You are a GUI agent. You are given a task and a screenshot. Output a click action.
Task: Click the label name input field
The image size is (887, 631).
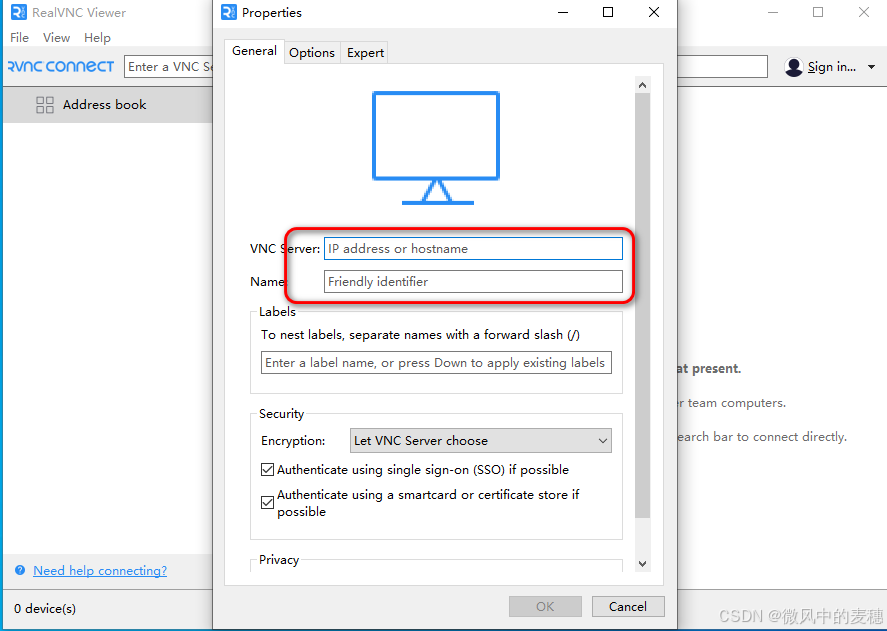436,363
